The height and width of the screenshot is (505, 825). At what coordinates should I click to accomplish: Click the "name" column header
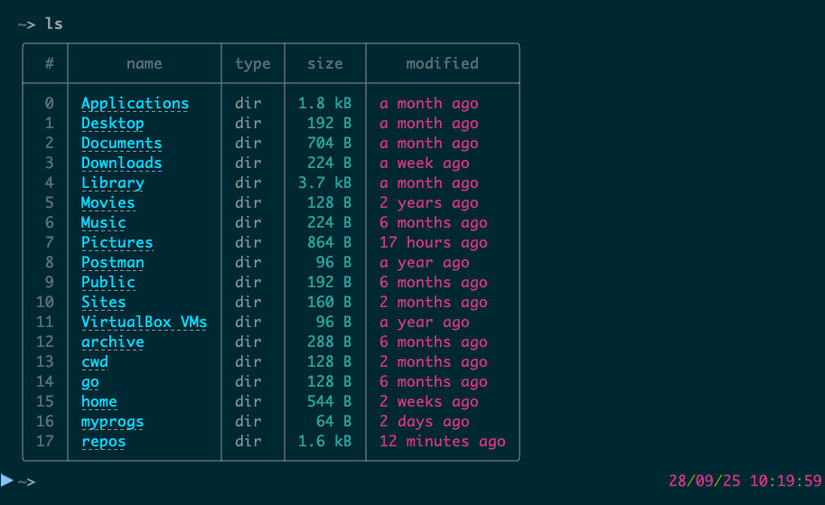(x=144, y=63)
